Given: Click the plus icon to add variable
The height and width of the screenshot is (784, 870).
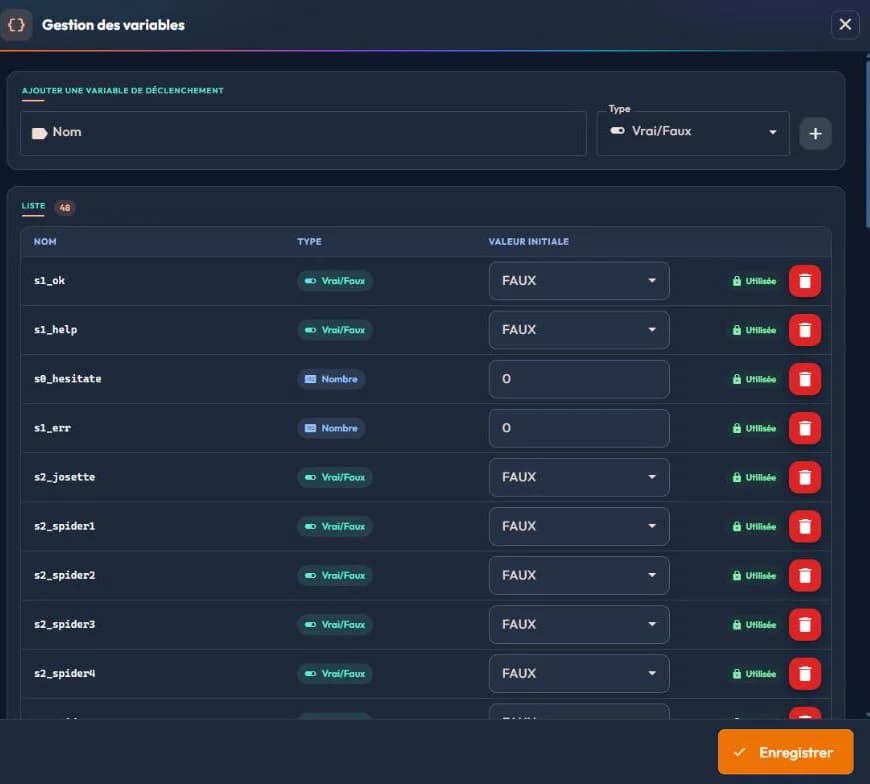Looking at the screenshot, I should [815, 133].
